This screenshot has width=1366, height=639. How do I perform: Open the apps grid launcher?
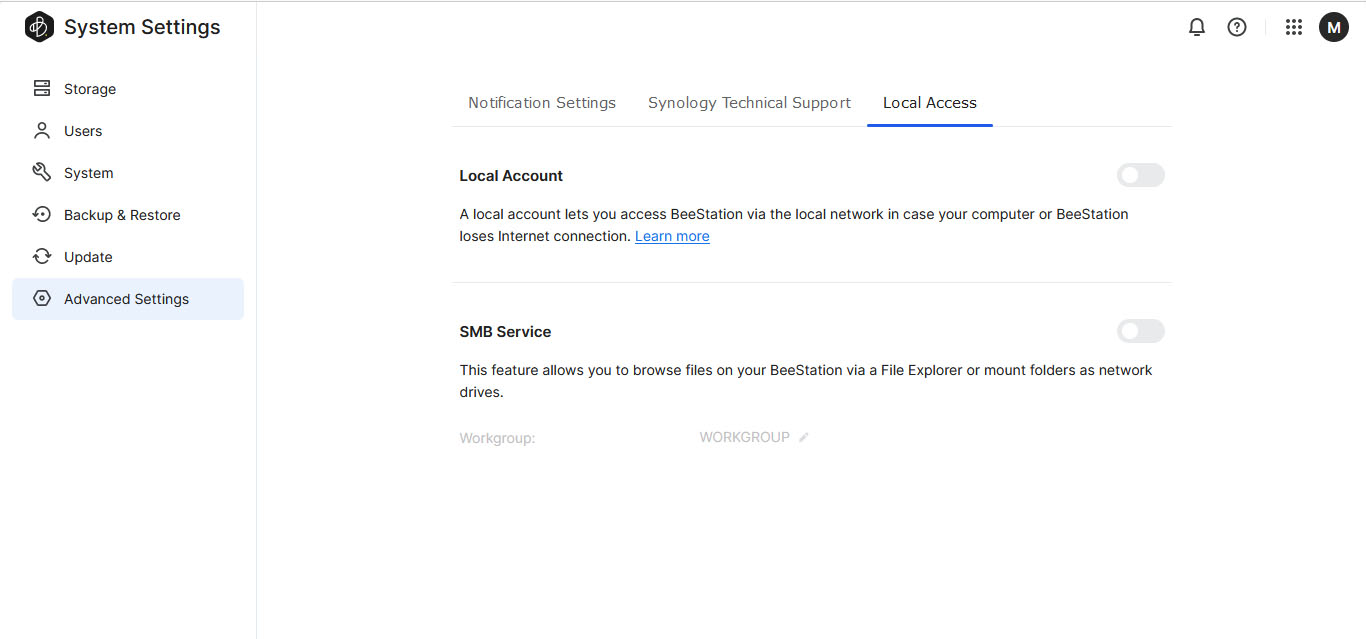click(x=1294, y=27)
